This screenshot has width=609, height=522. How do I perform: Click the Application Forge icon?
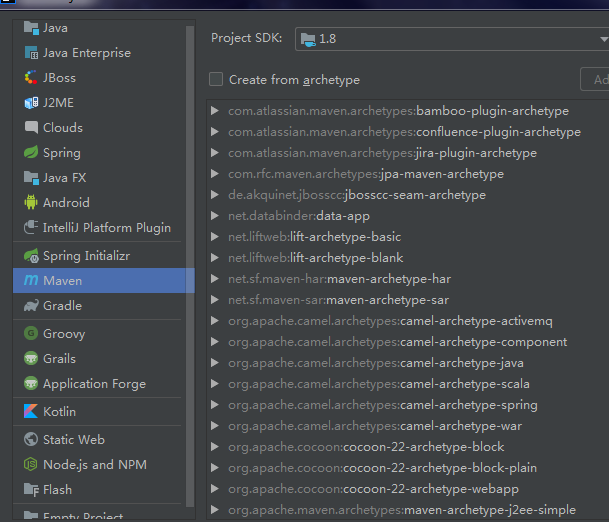click(31, 383)
